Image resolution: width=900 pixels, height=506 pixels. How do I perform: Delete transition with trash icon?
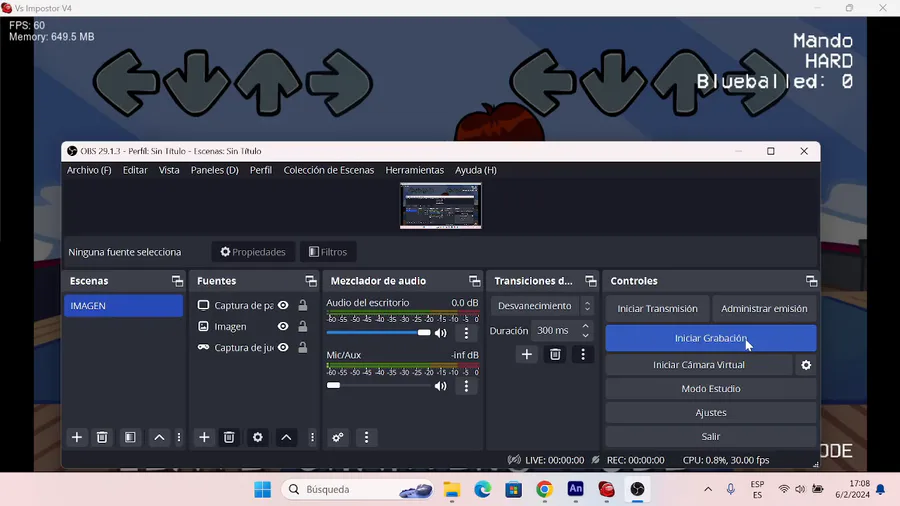pyautogui.click(x=555, y=355)
